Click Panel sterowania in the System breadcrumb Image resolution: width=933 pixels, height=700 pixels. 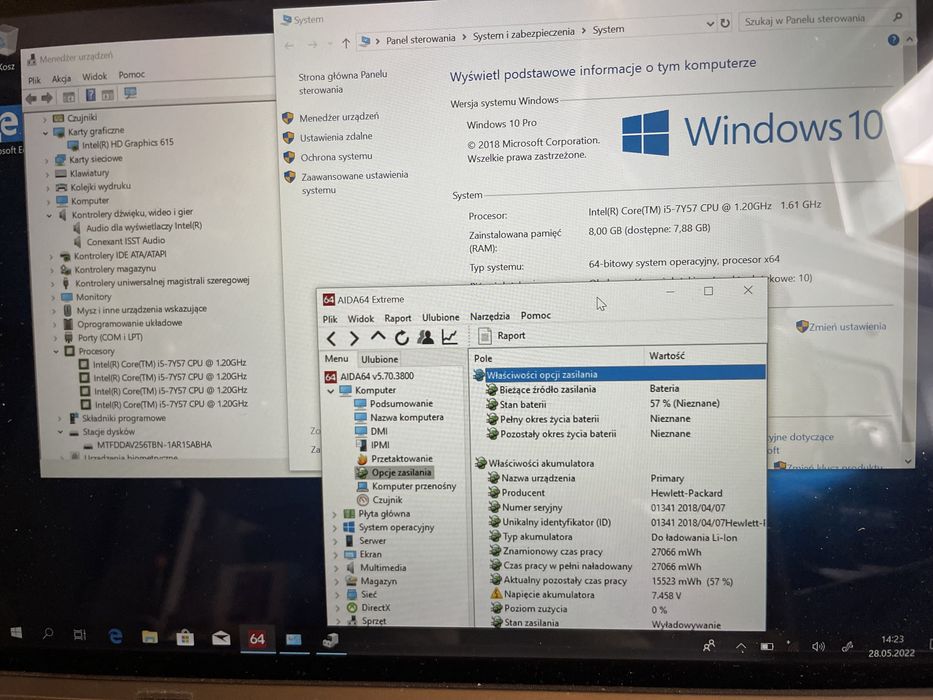point(420,39)
